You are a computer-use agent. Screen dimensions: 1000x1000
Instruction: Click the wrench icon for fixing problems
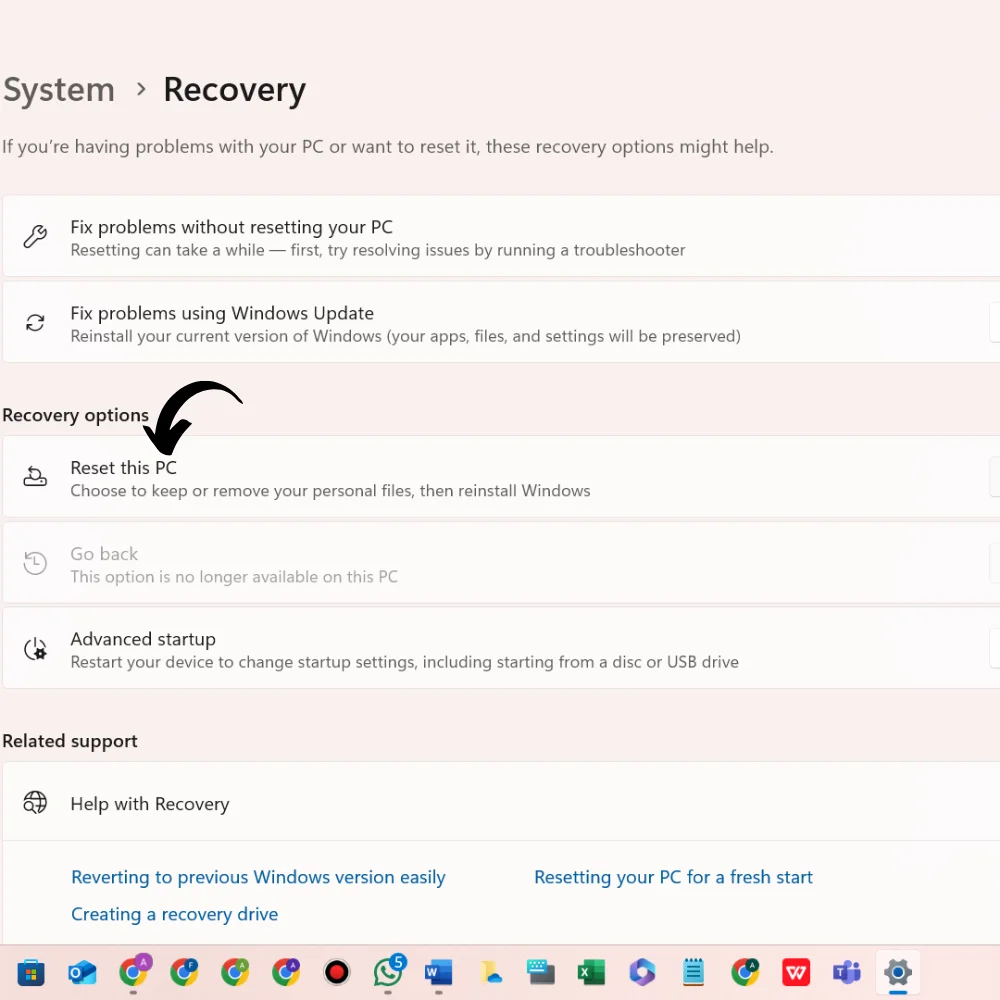pyautogui.click(x=35, y=237)
